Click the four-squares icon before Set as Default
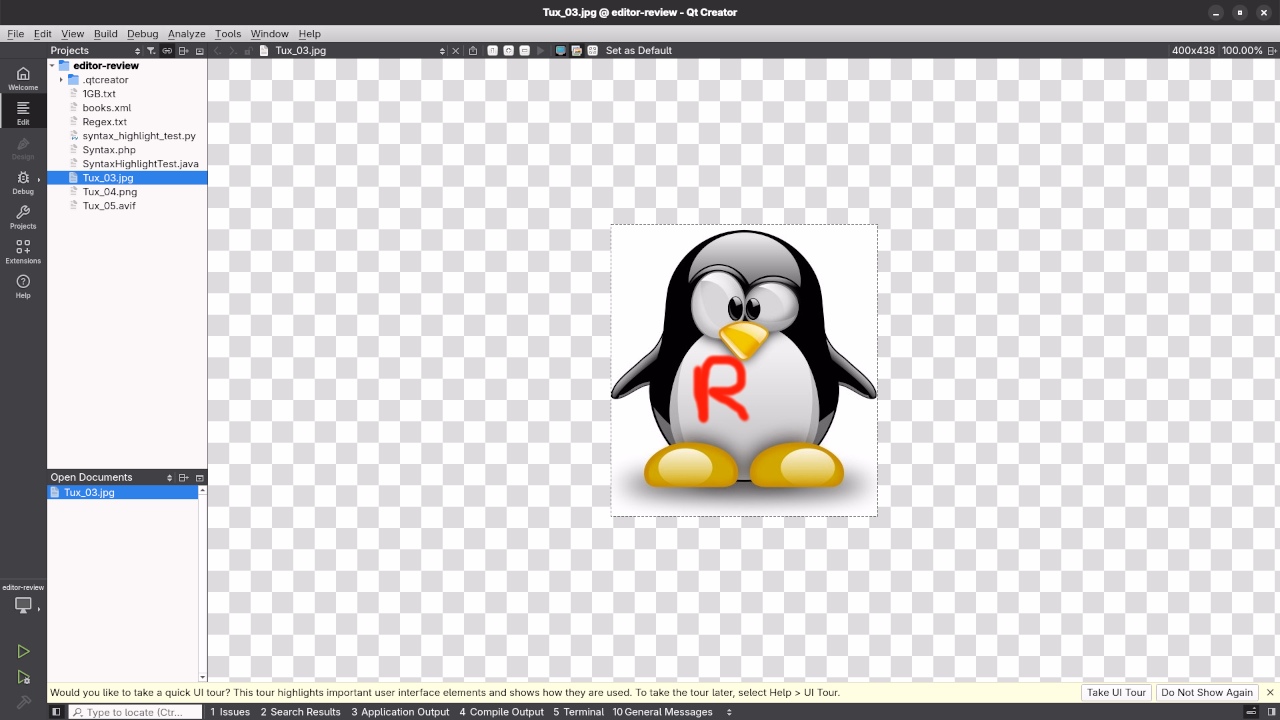The width and height of the screenshot is (1280, 720). (593, 50)
